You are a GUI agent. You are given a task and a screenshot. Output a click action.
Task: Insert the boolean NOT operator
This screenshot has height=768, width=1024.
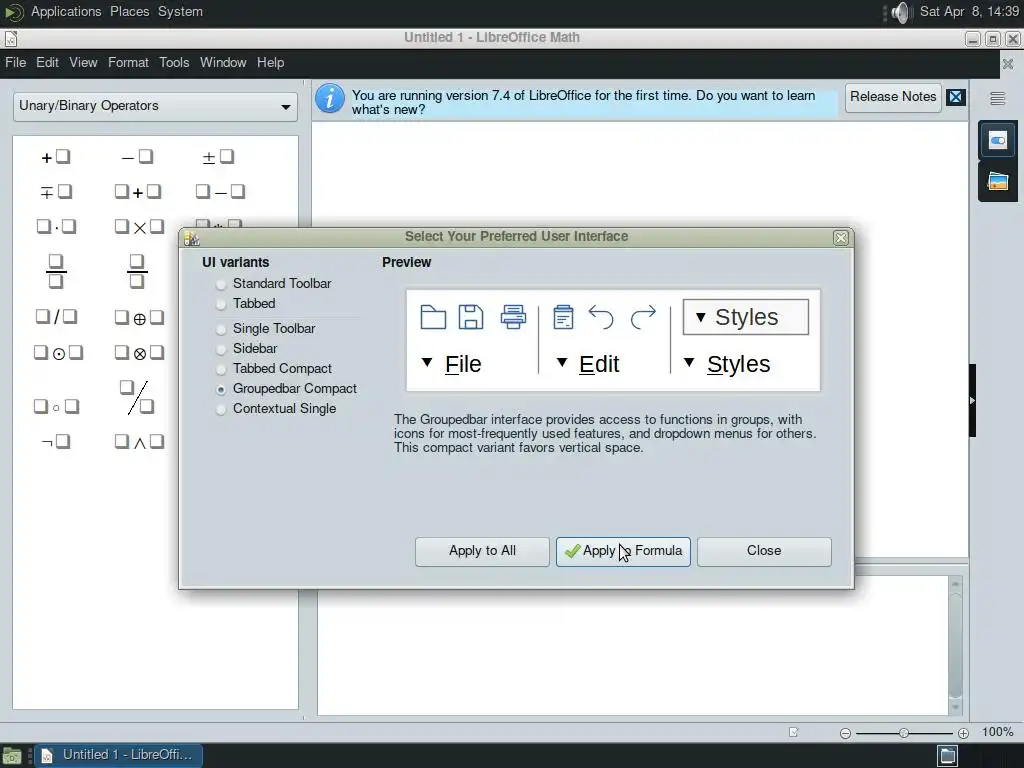(56, 442)
